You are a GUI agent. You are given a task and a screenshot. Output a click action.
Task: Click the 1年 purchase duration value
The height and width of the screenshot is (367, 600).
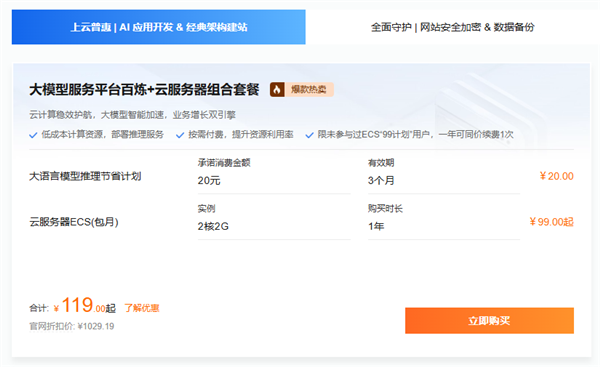click(376, 227)
